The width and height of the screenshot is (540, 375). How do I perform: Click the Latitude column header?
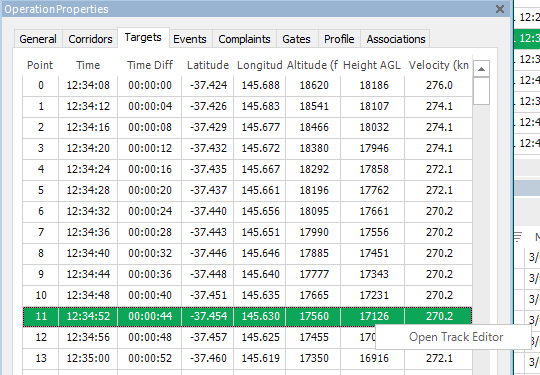(208, 65)
